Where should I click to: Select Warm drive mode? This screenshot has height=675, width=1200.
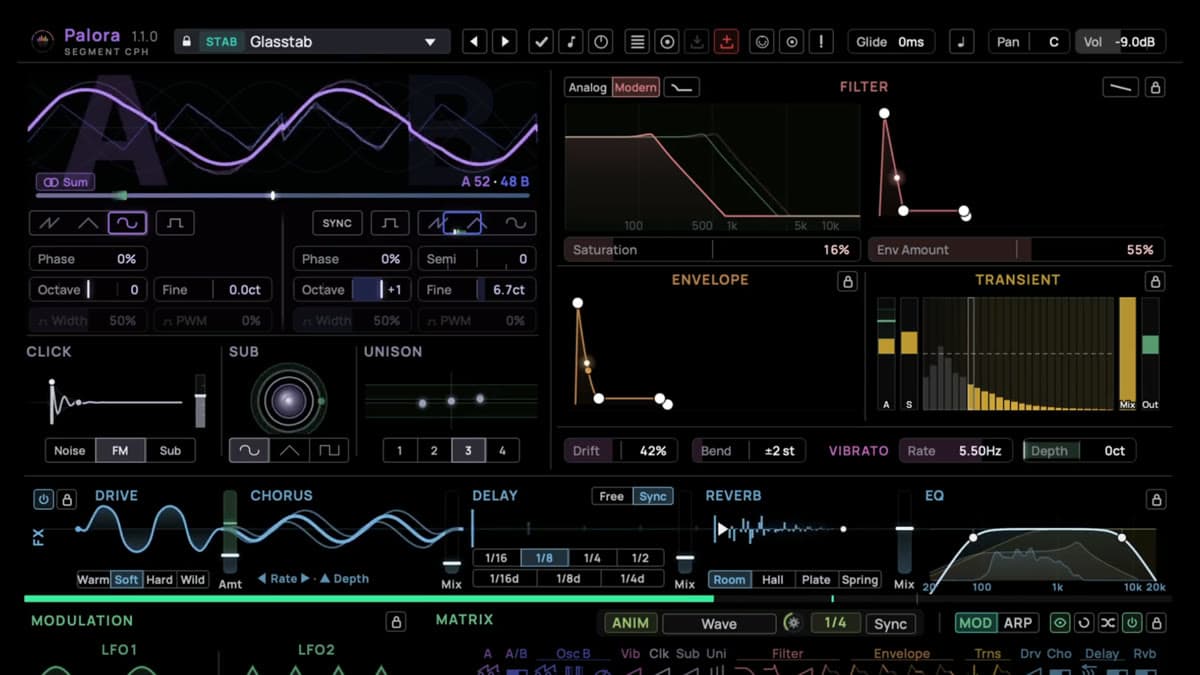tap(93, 580)
